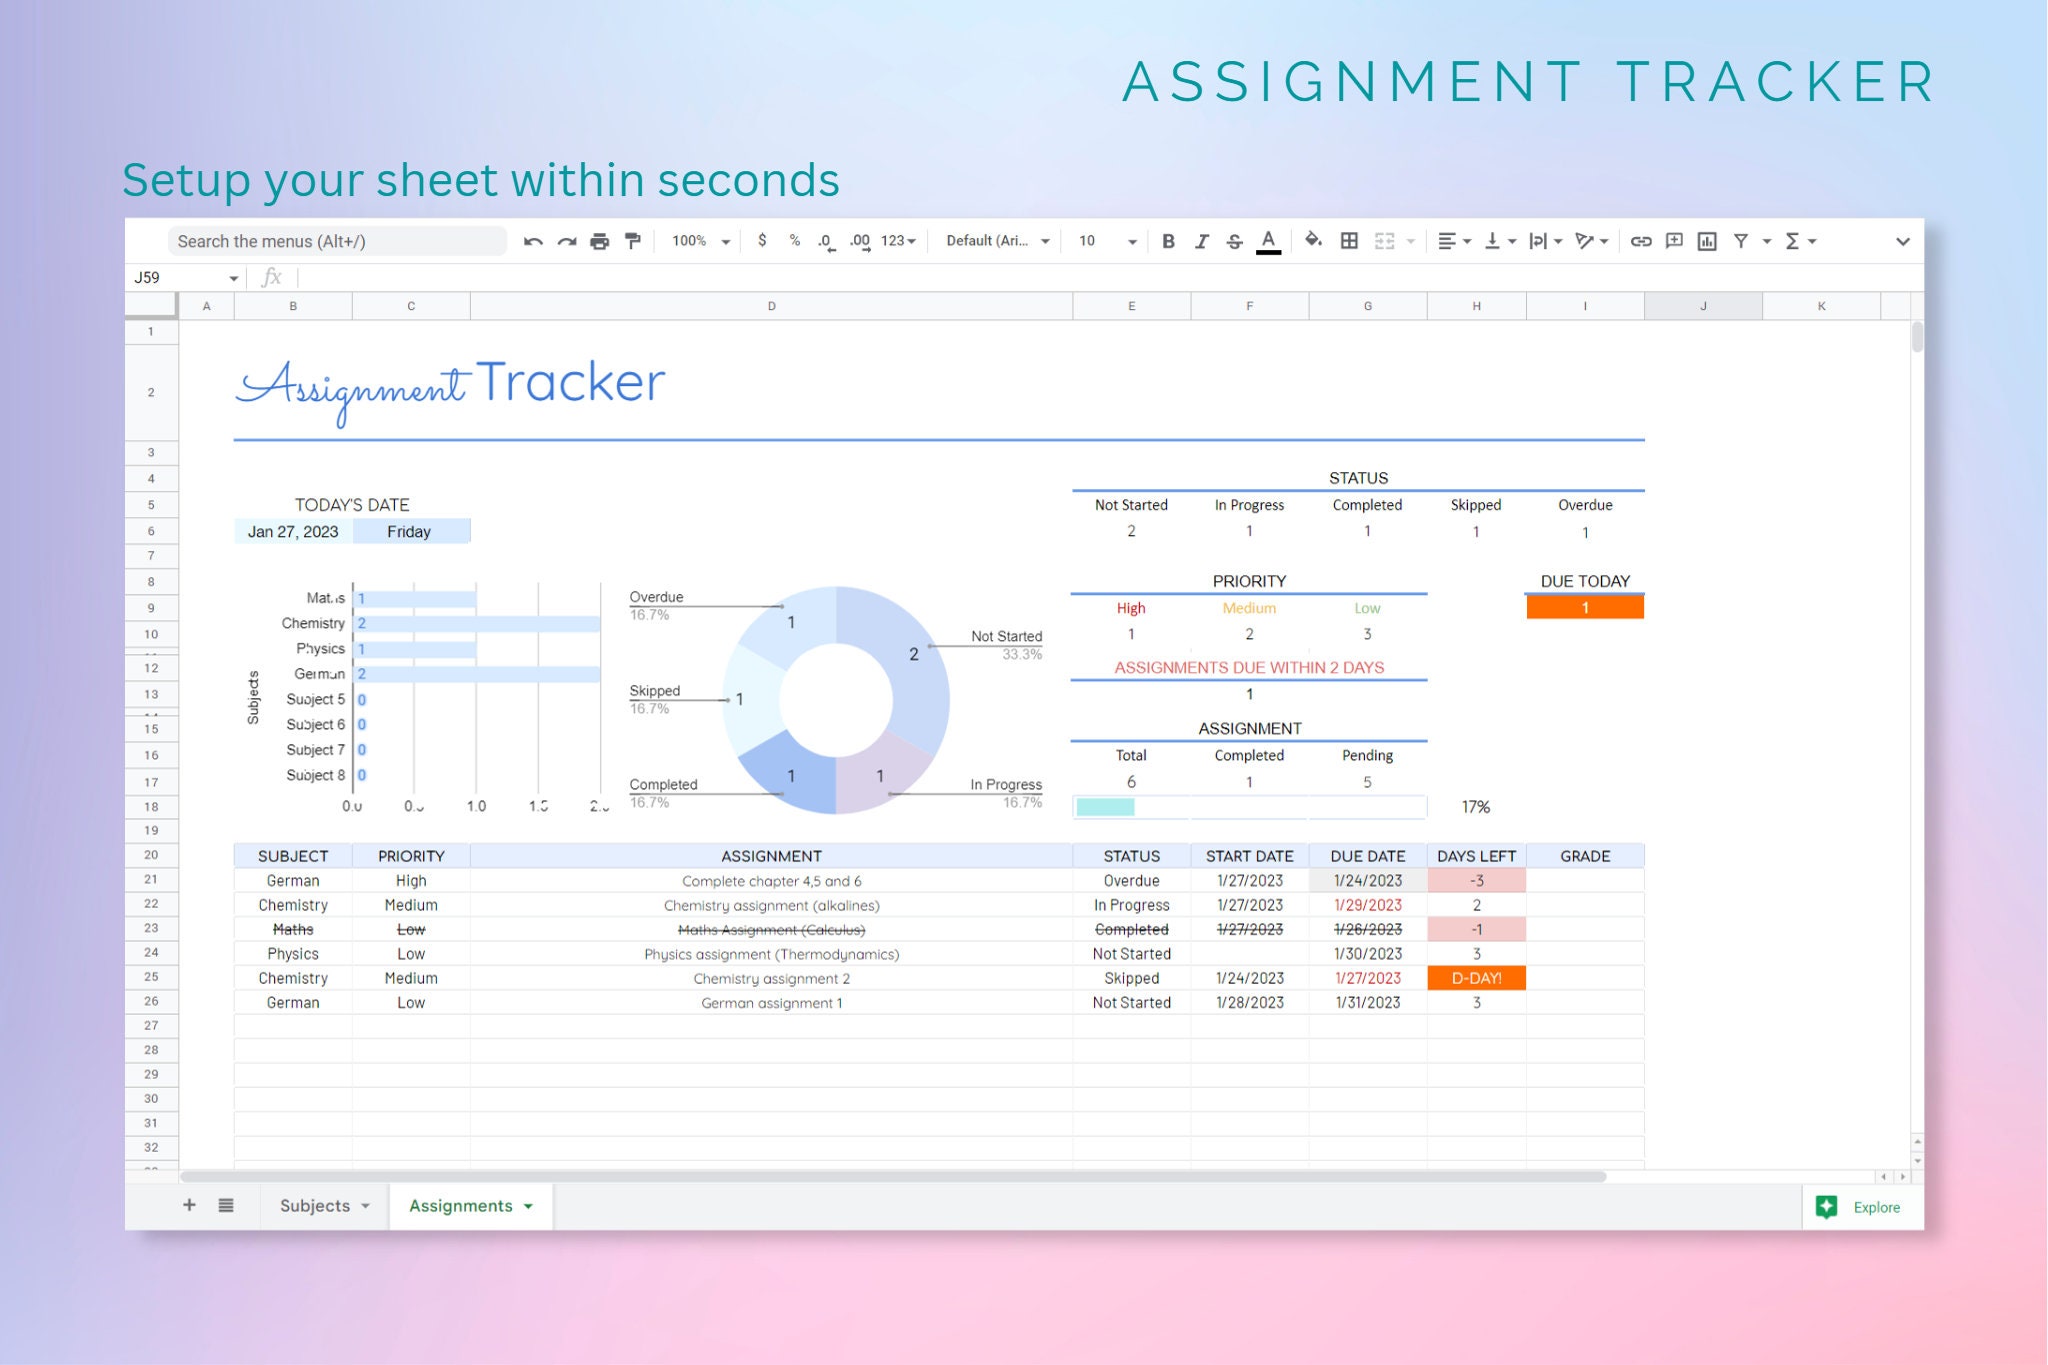Click the Insert link icon

(1641, 241)
